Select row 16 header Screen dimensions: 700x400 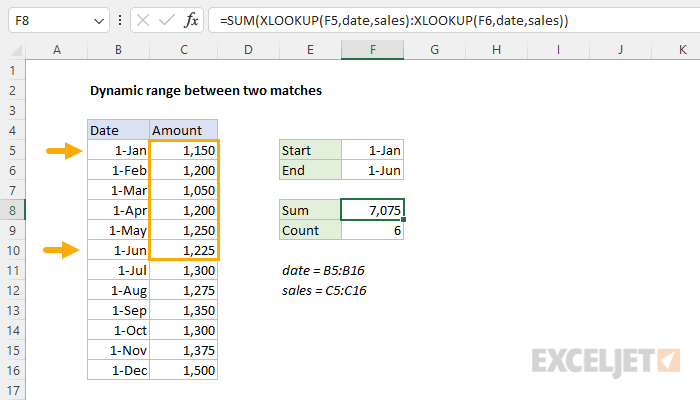pos(12,371)
